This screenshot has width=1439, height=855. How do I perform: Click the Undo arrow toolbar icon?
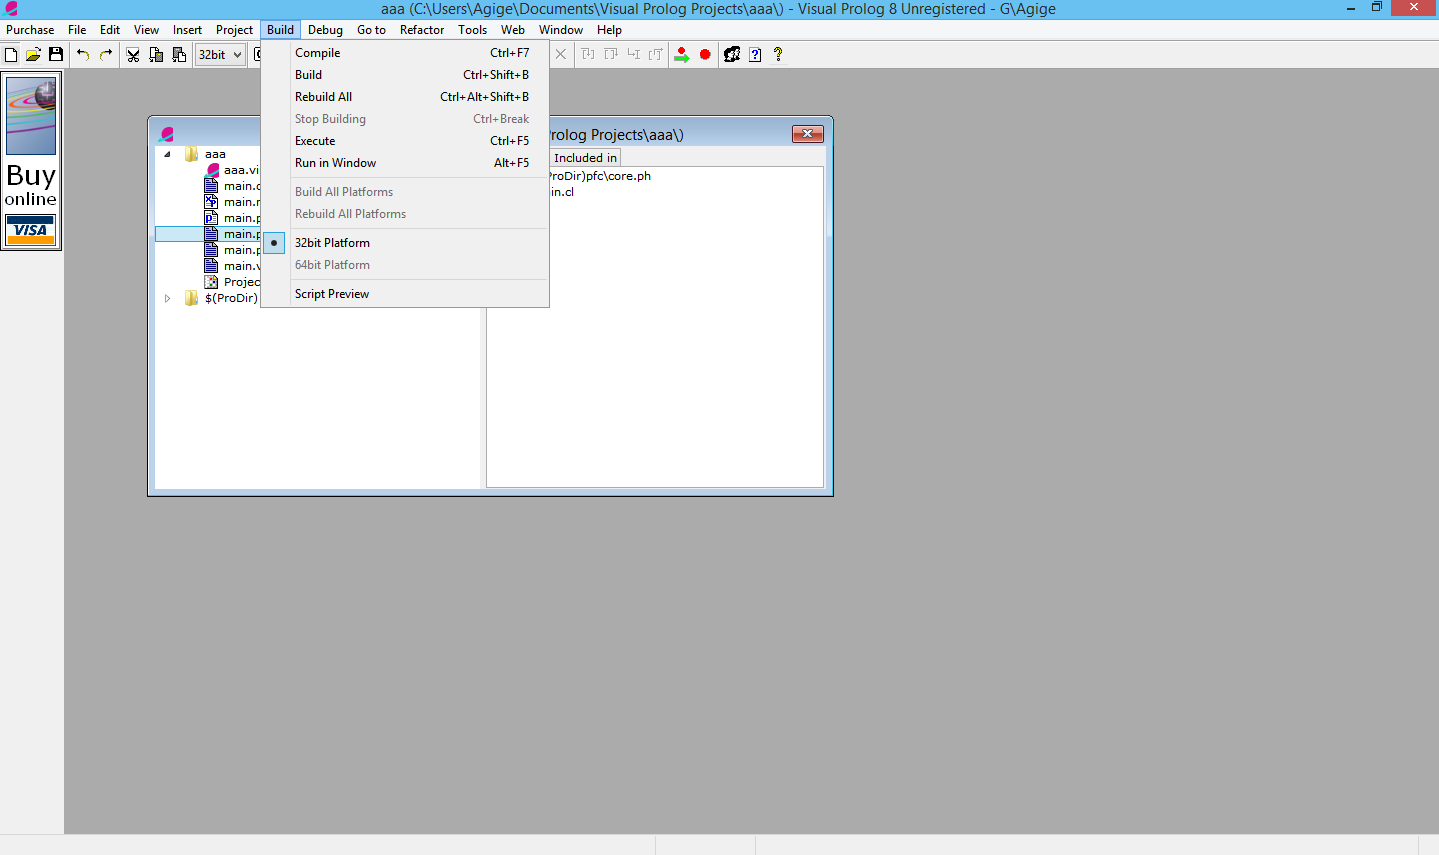(83, 54)
